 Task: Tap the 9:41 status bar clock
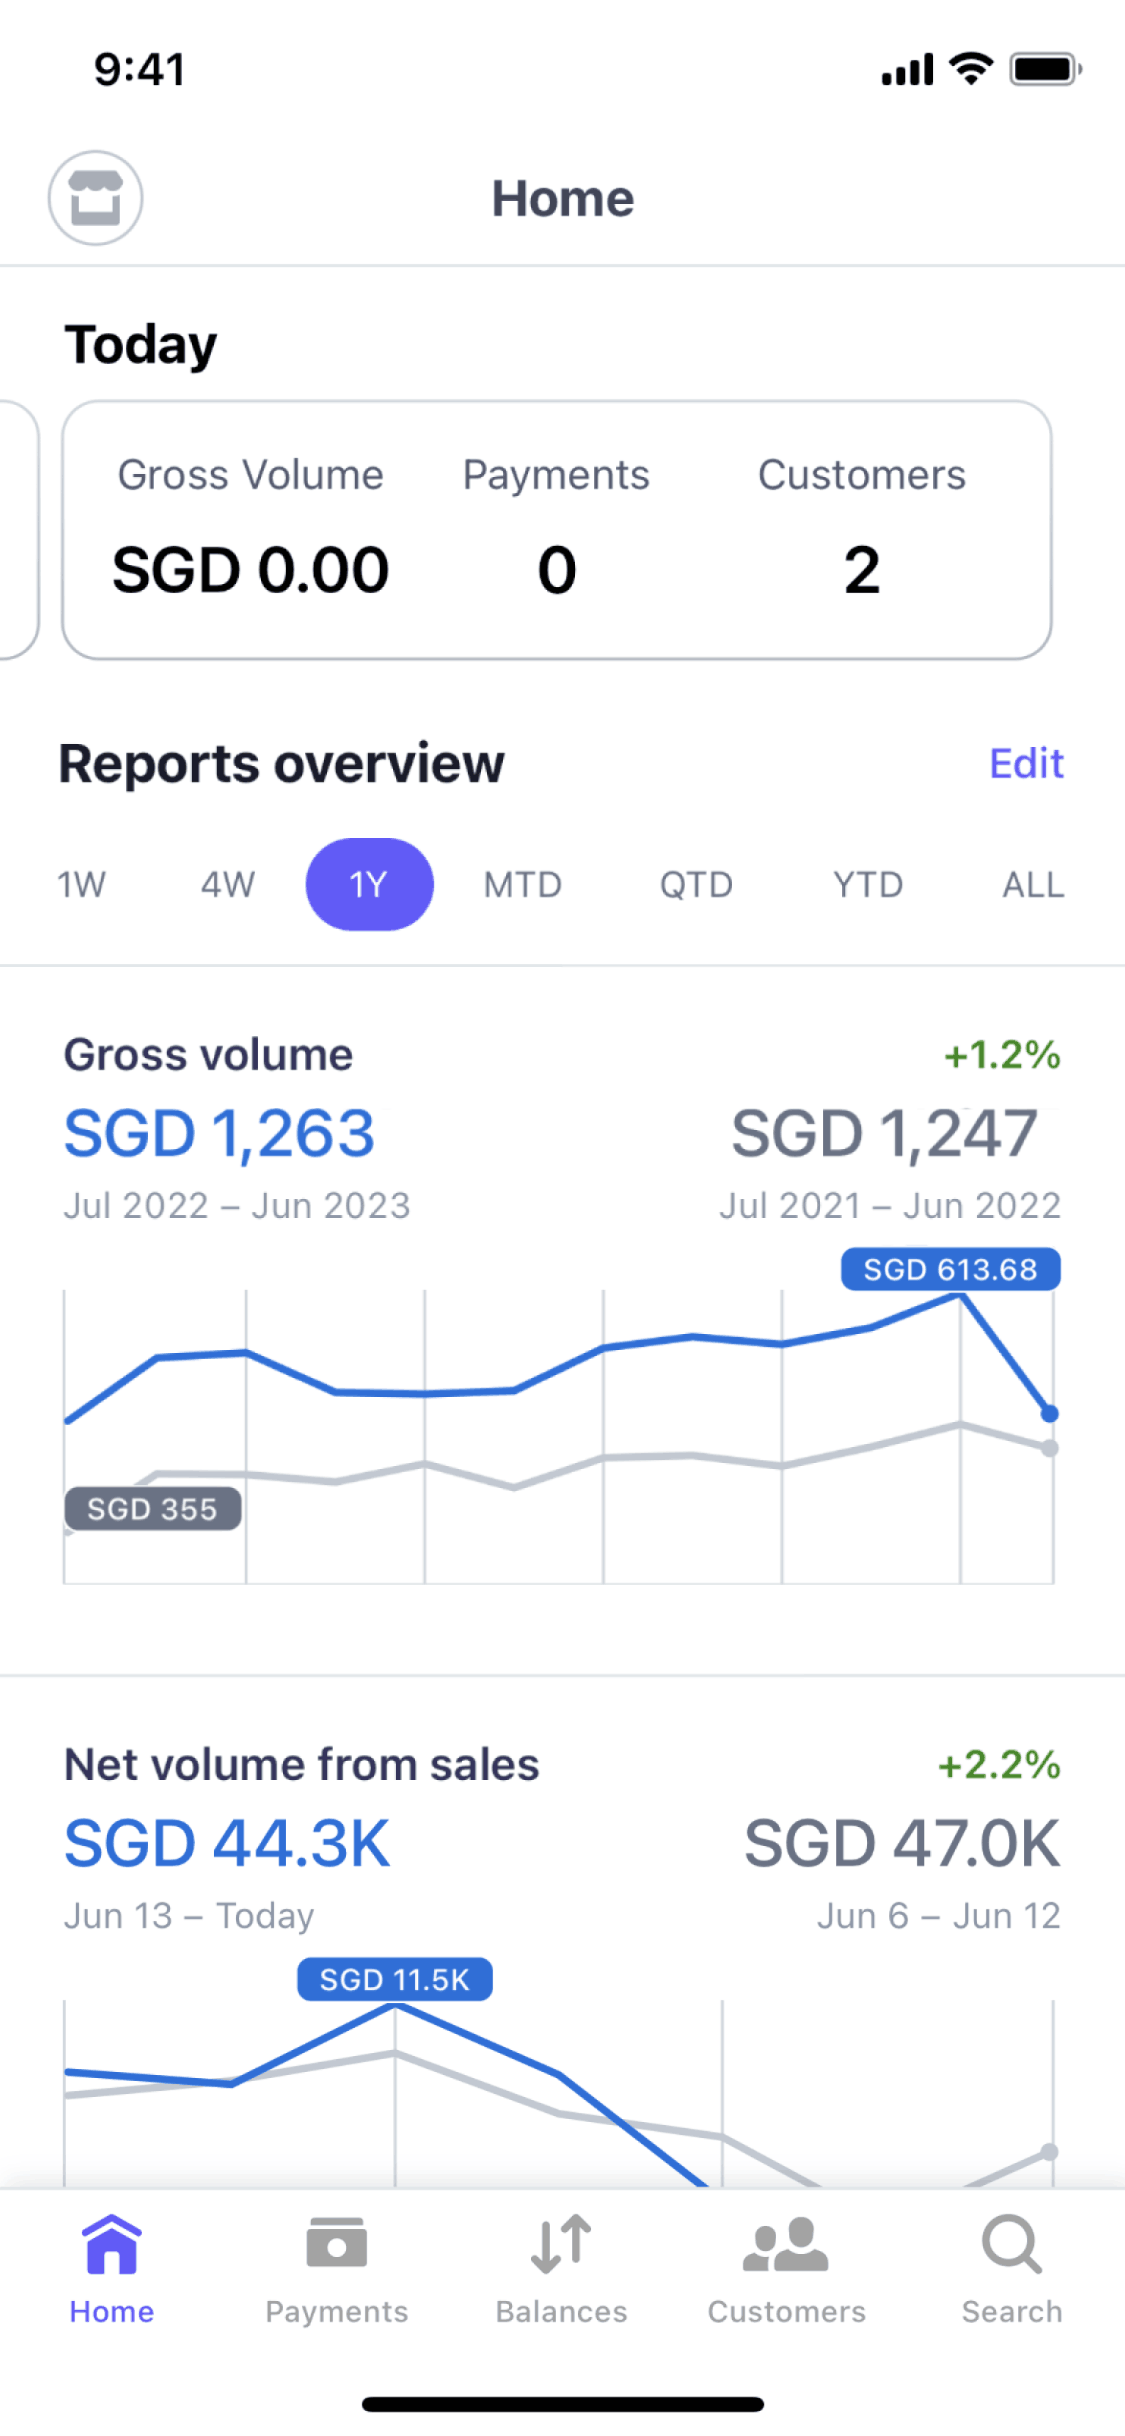140,70
